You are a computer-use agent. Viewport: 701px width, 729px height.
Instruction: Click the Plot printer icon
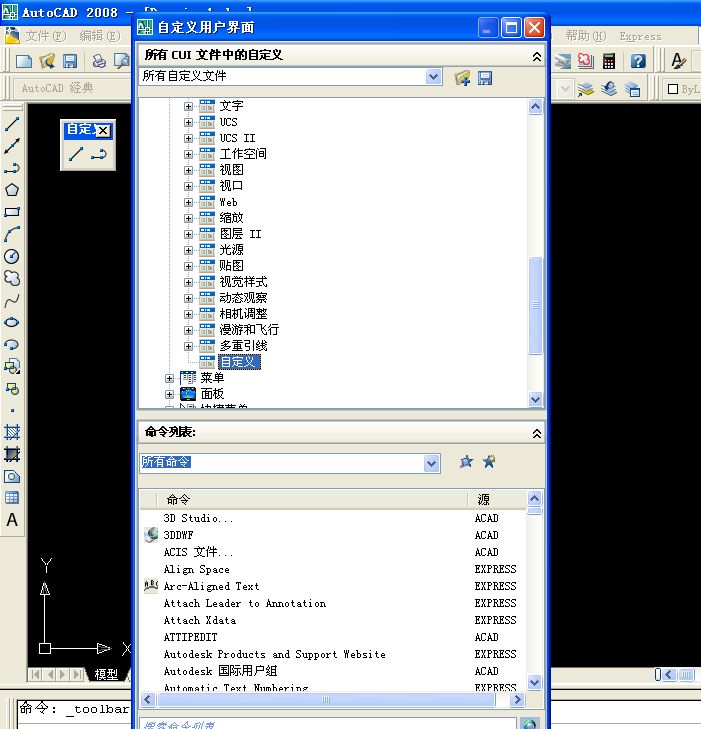point(99,61)
